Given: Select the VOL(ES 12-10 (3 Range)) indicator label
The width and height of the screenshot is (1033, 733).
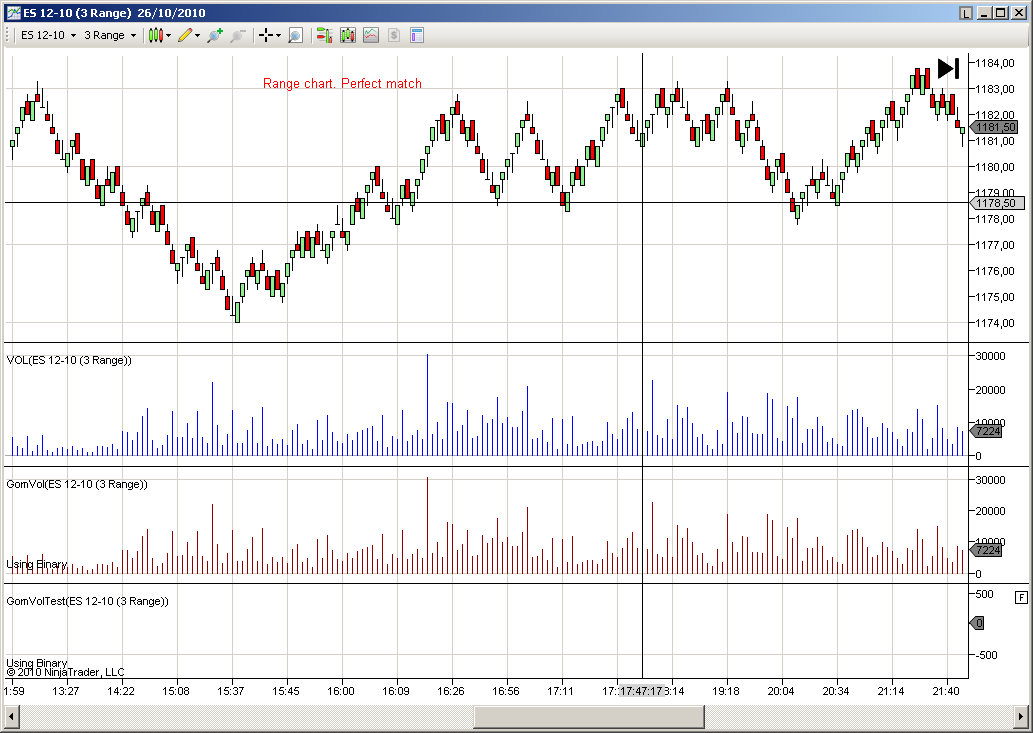Looking at the screenshot, I should [x=69, y=360].
